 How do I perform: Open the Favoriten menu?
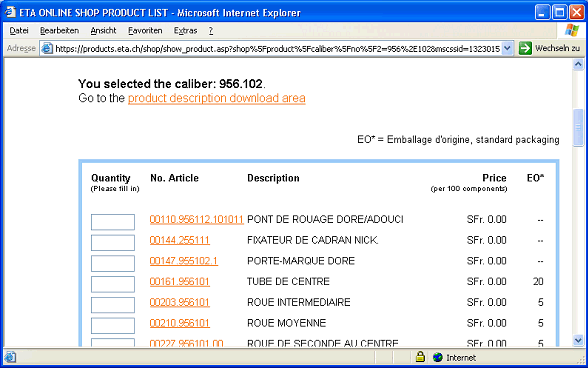[x=145, y=31]
